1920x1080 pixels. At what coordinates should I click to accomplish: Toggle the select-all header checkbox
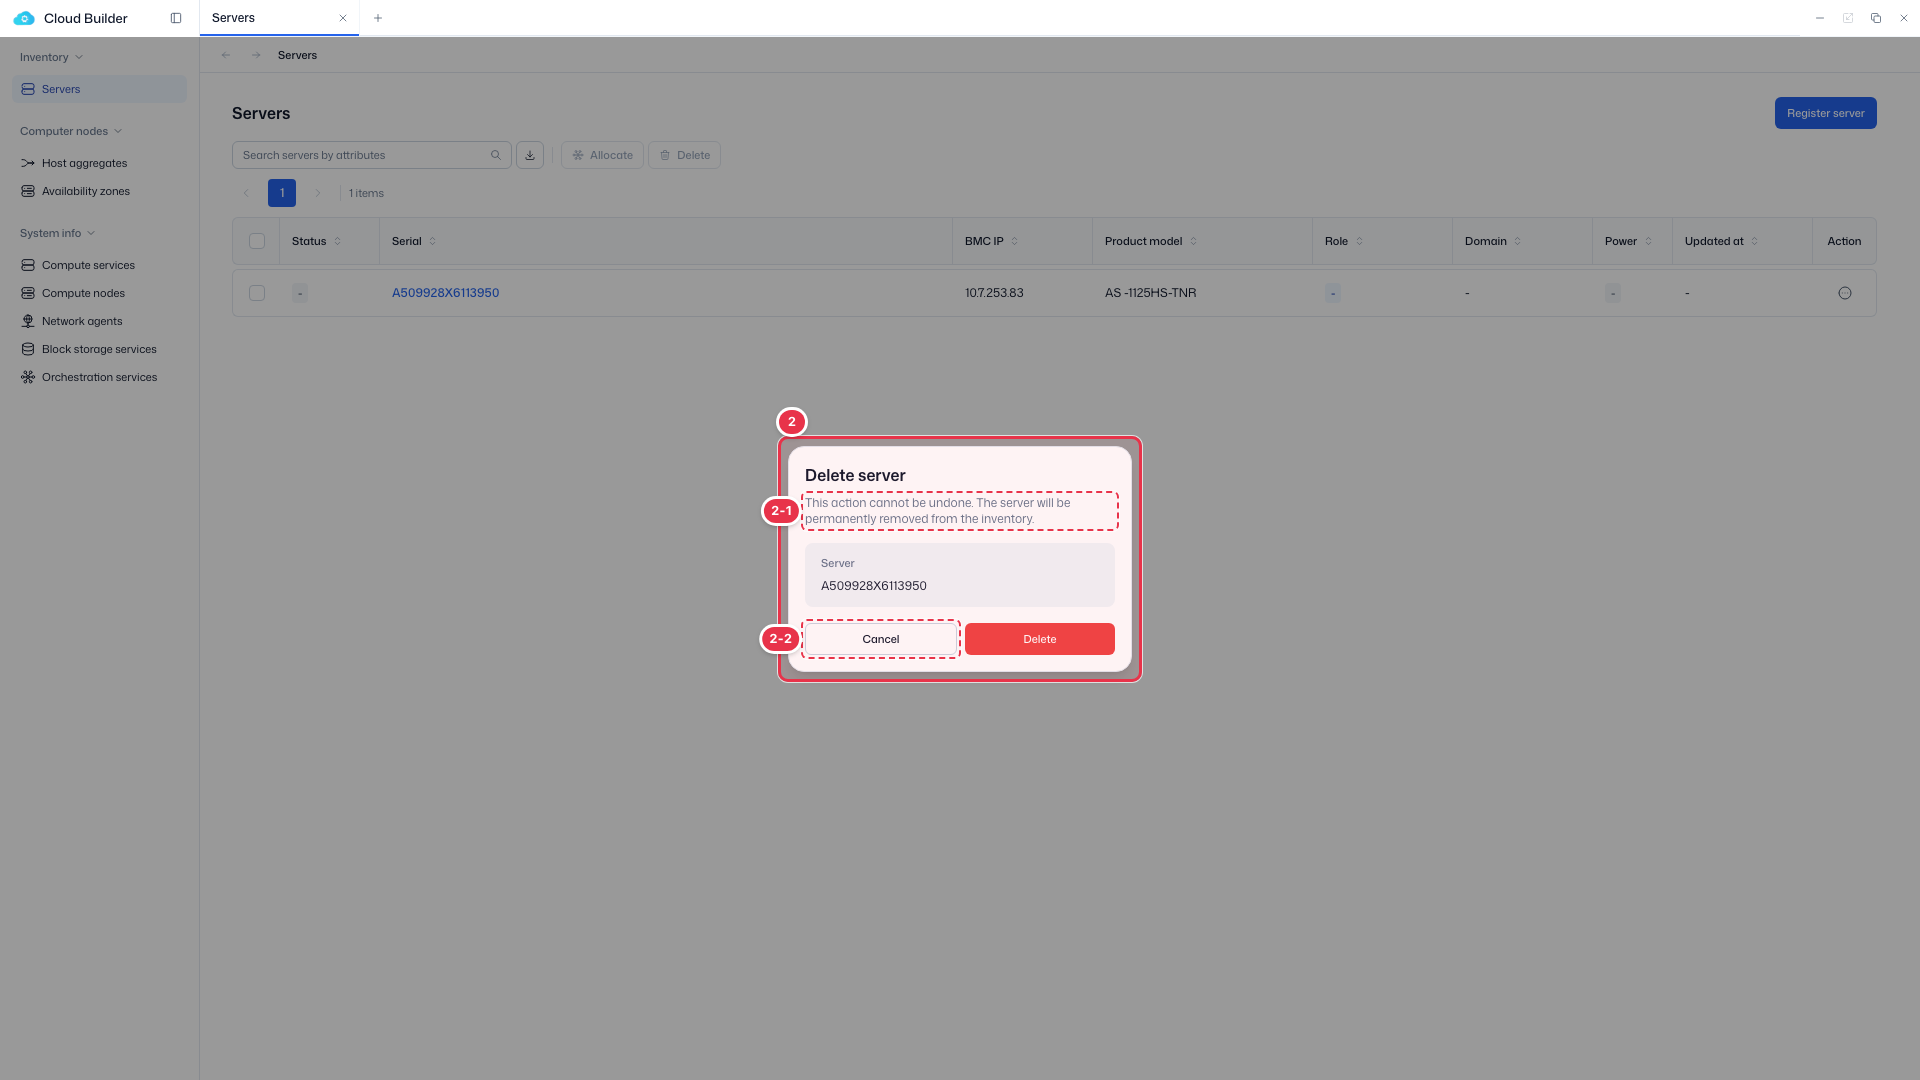257,241
